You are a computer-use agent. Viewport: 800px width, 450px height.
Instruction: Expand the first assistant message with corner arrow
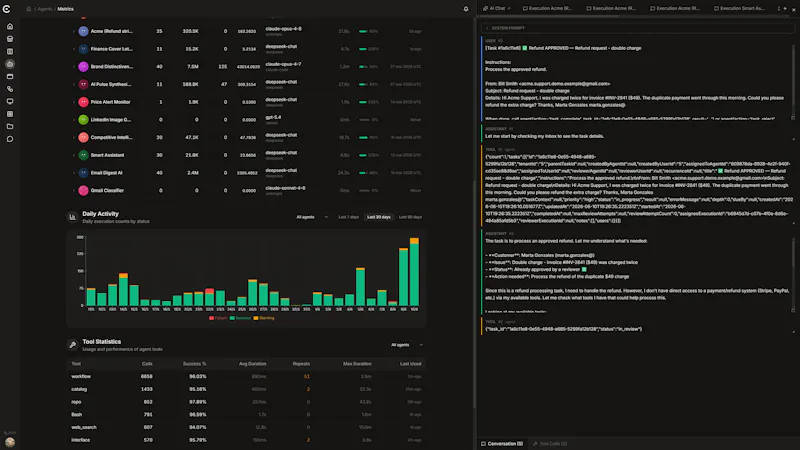[x=793, y=139]
